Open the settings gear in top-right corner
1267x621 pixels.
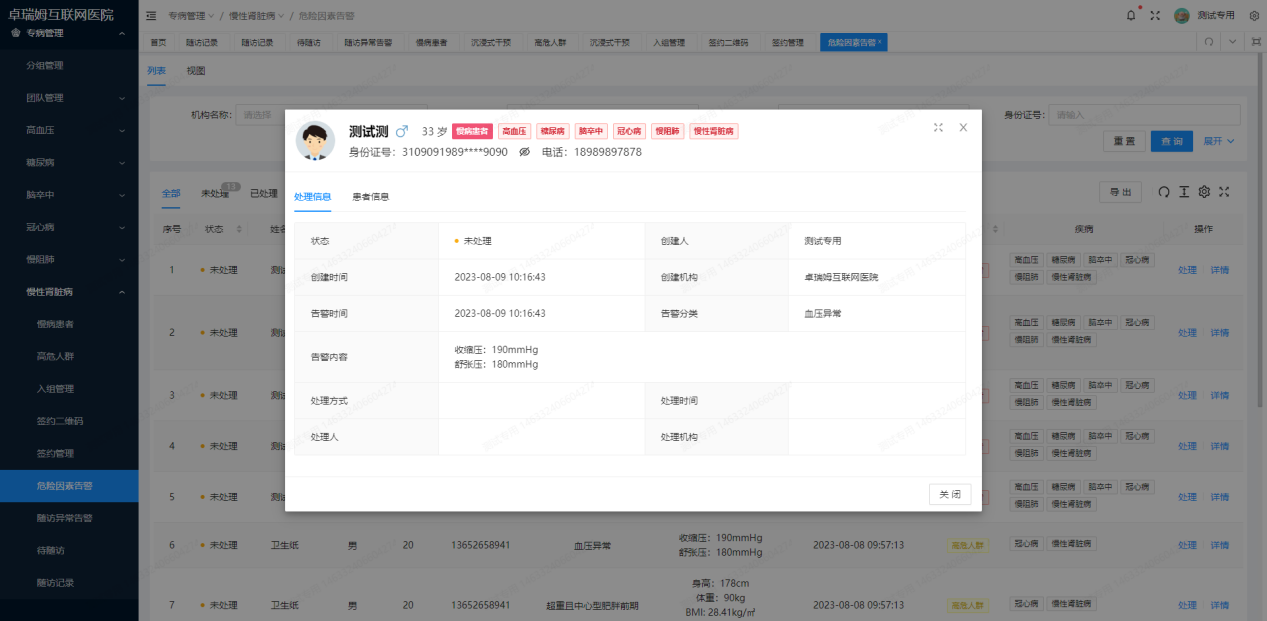click(x=1253, y=14)
